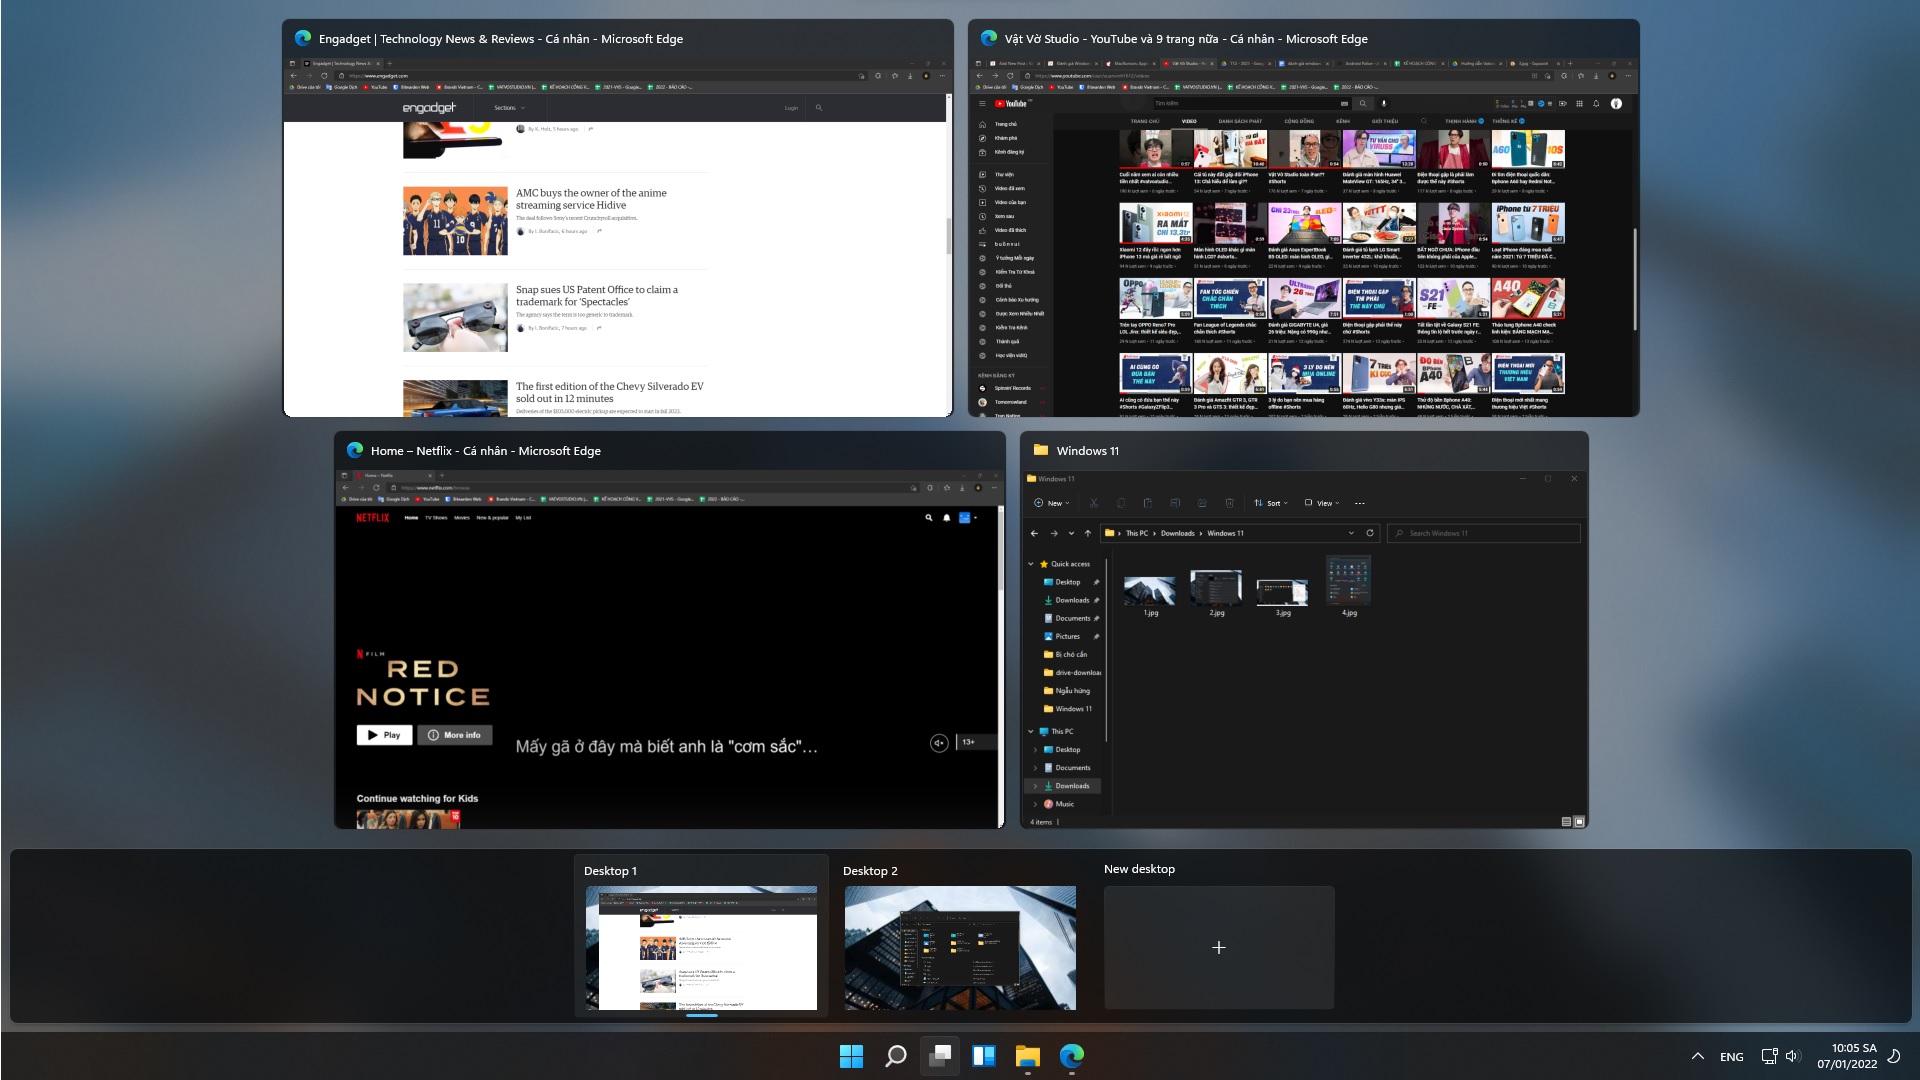The width and height of the screenshot is (1920, 1080).
Task: Click the New desktop plus button
Action: point(1218,947)
